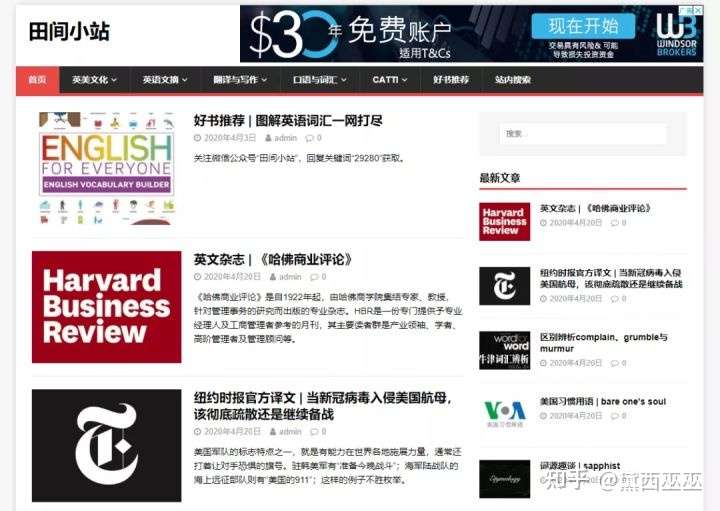Click the sidebar Harvard Business Review icon
720x511 pixels.
505,222
